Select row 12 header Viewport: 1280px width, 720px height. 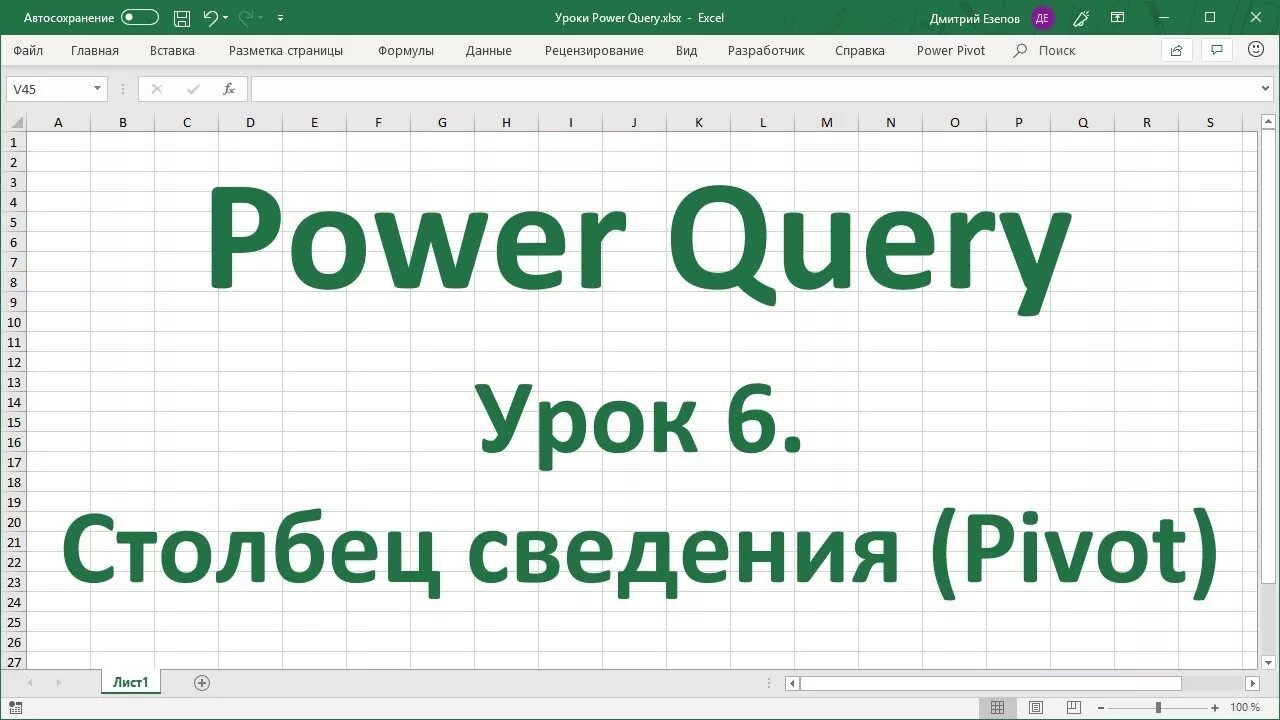click(x=14, y=362)
